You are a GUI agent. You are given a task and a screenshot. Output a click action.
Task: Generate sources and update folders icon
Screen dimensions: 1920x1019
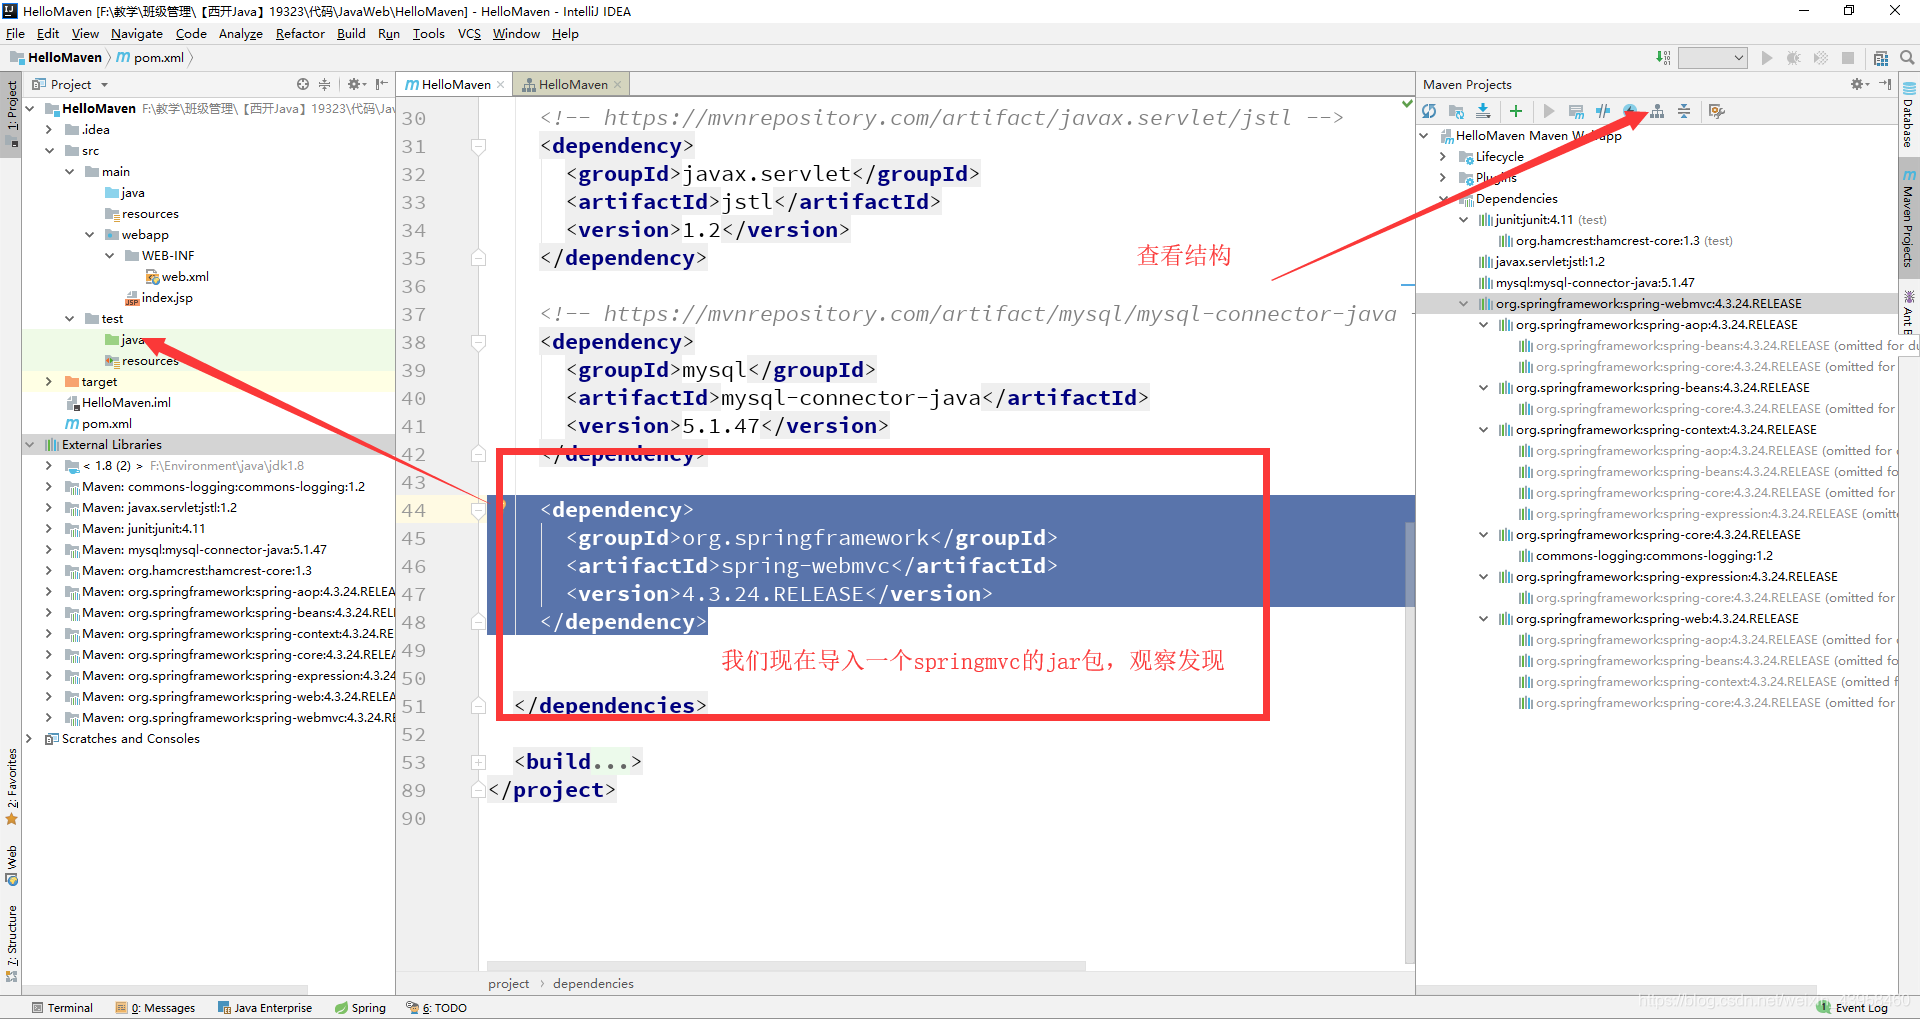[1456, 111]
